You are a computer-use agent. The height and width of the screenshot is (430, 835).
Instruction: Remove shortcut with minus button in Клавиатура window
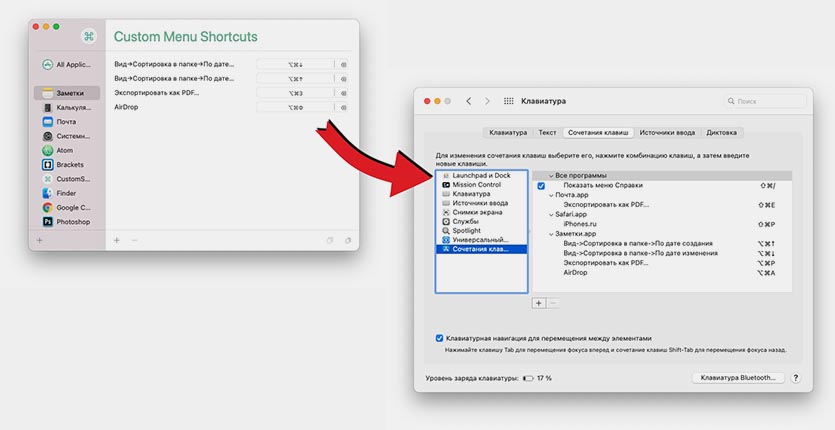[553, 303]
